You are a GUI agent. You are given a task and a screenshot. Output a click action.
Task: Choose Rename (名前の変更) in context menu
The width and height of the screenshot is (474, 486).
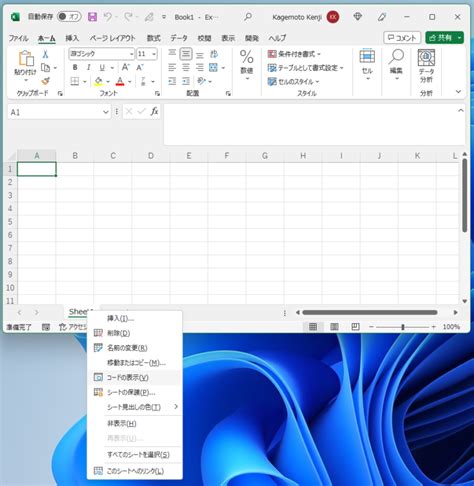(x=135, y=348)
